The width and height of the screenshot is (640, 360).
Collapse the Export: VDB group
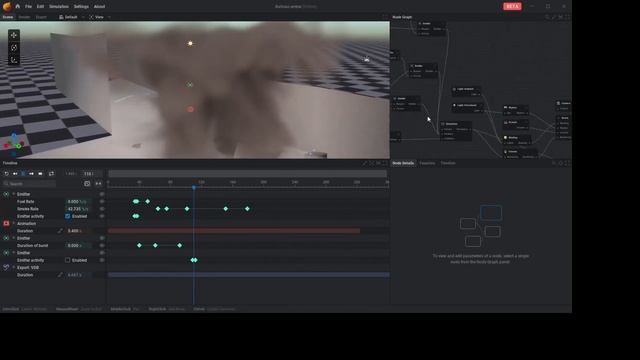point(13,268)
